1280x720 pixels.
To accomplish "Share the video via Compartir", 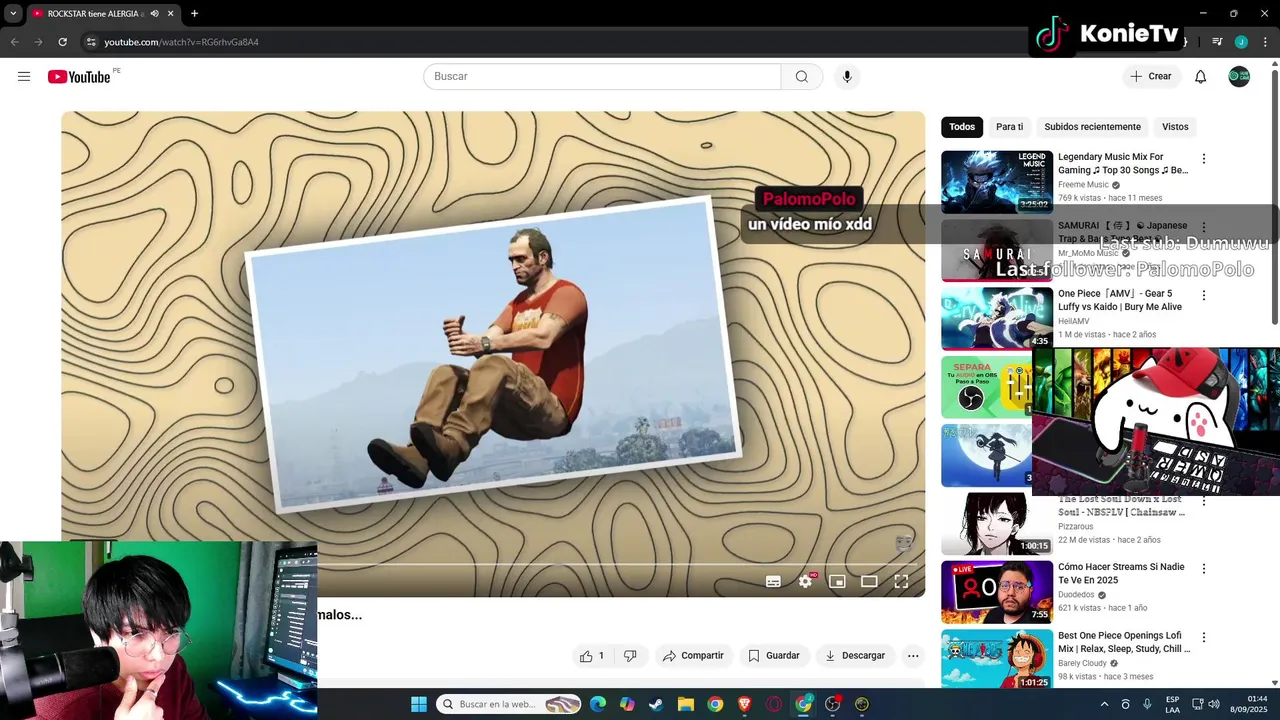I will (x=693, y=656).
